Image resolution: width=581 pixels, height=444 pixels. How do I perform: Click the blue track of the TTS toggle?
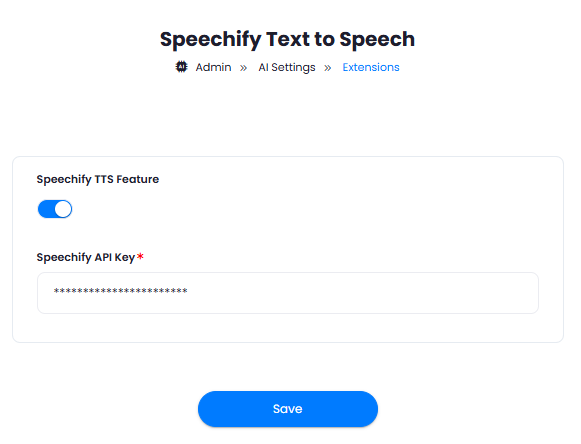coord(46,209)
